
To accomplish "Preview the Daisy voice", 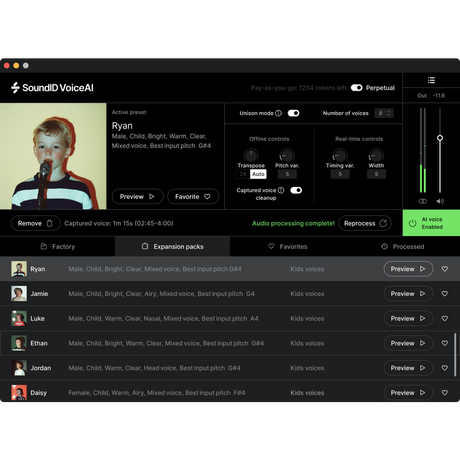I will 408,393.
